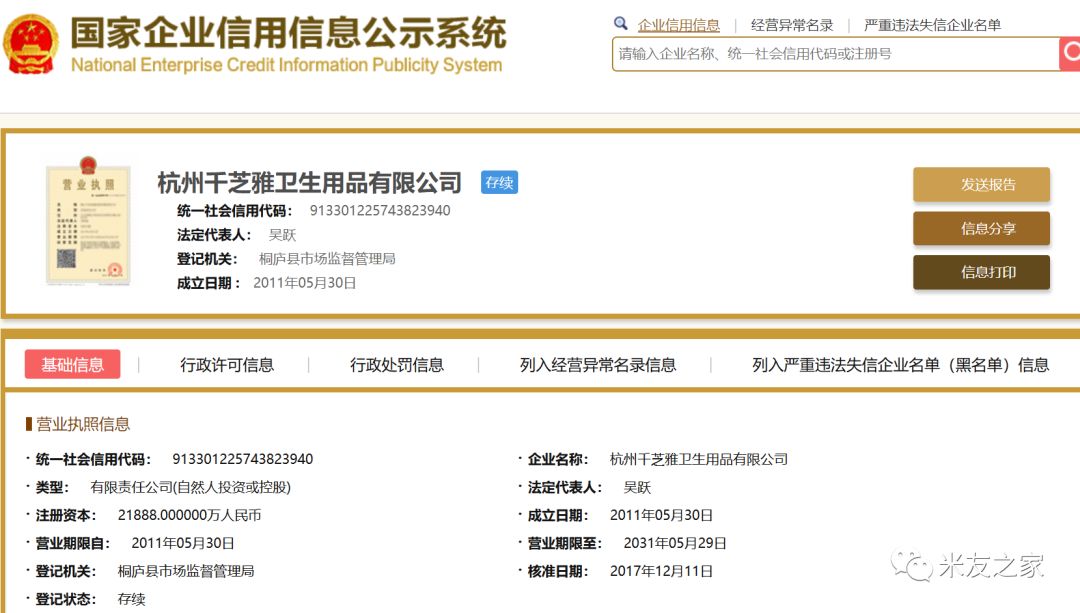Click the company name heading 杭州千芝雅卫生用品有限公司

[309, 183]
